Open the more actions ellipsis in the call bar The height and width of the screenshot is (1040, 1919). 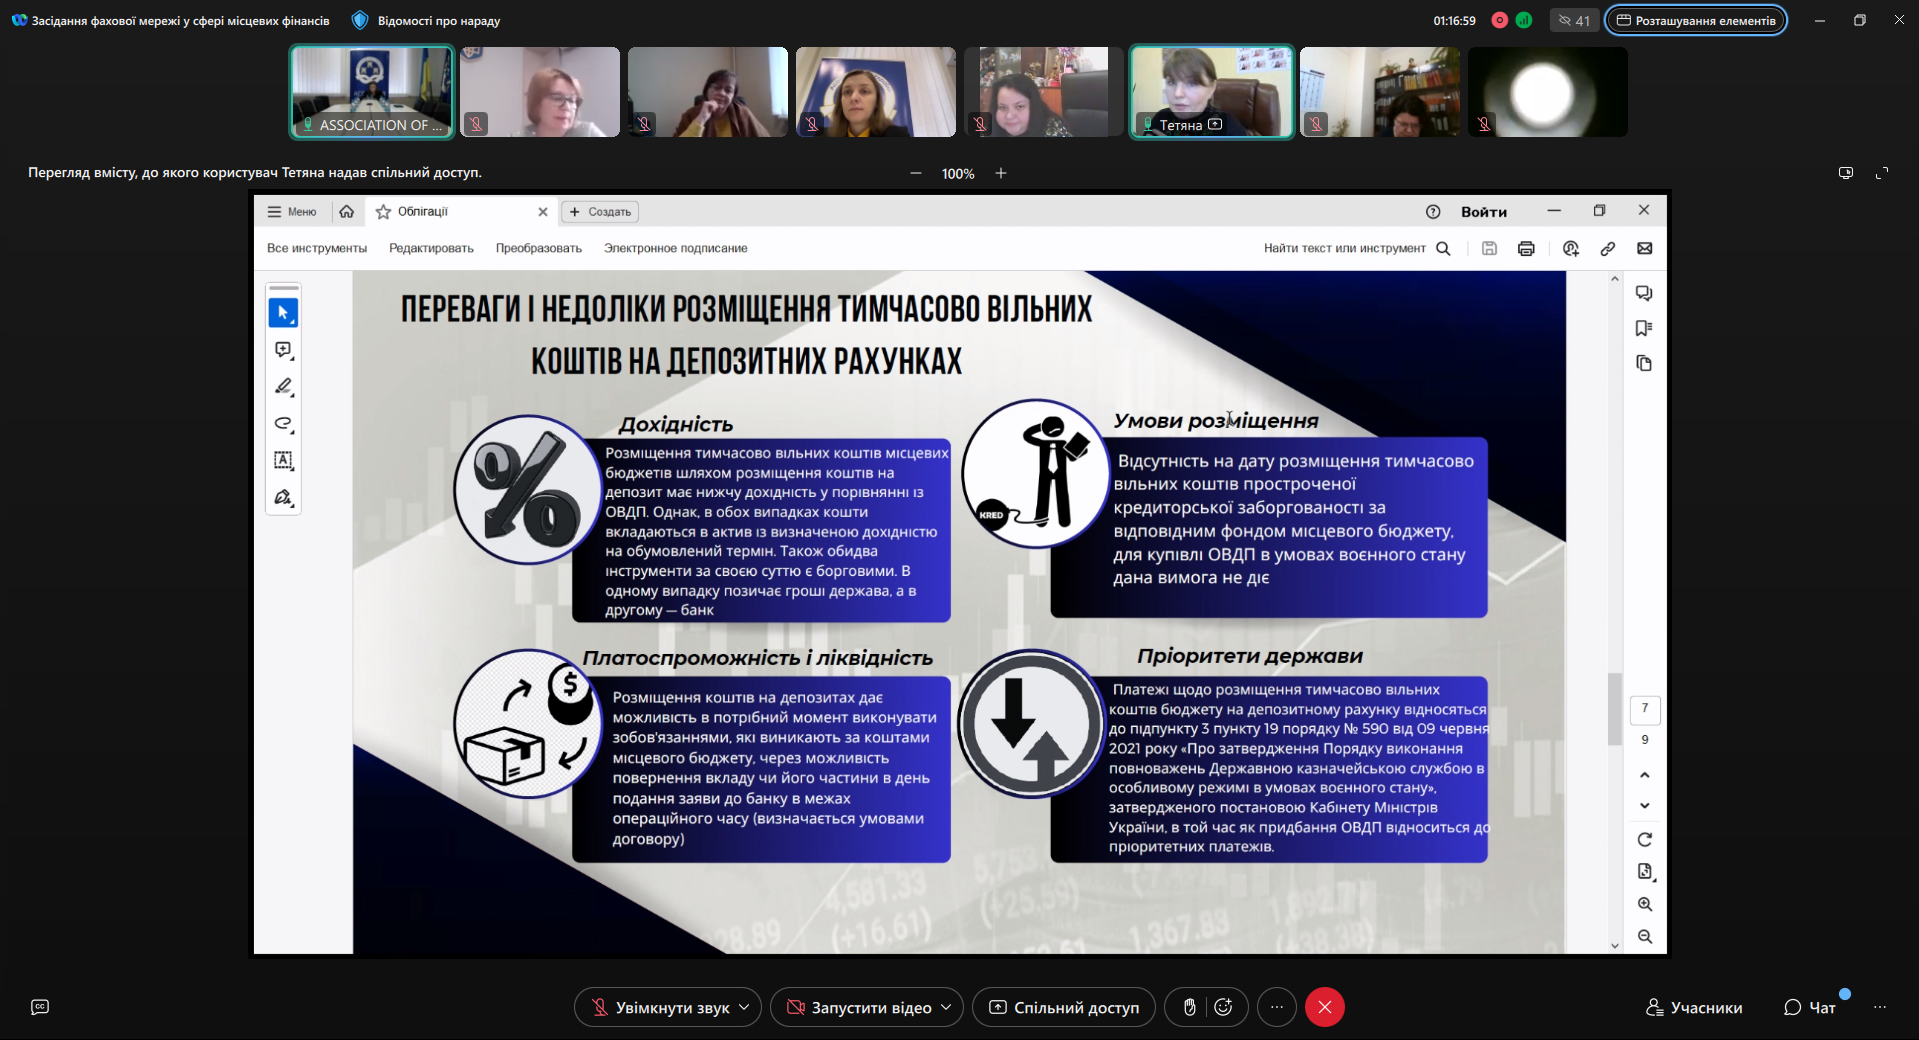1276,1007
